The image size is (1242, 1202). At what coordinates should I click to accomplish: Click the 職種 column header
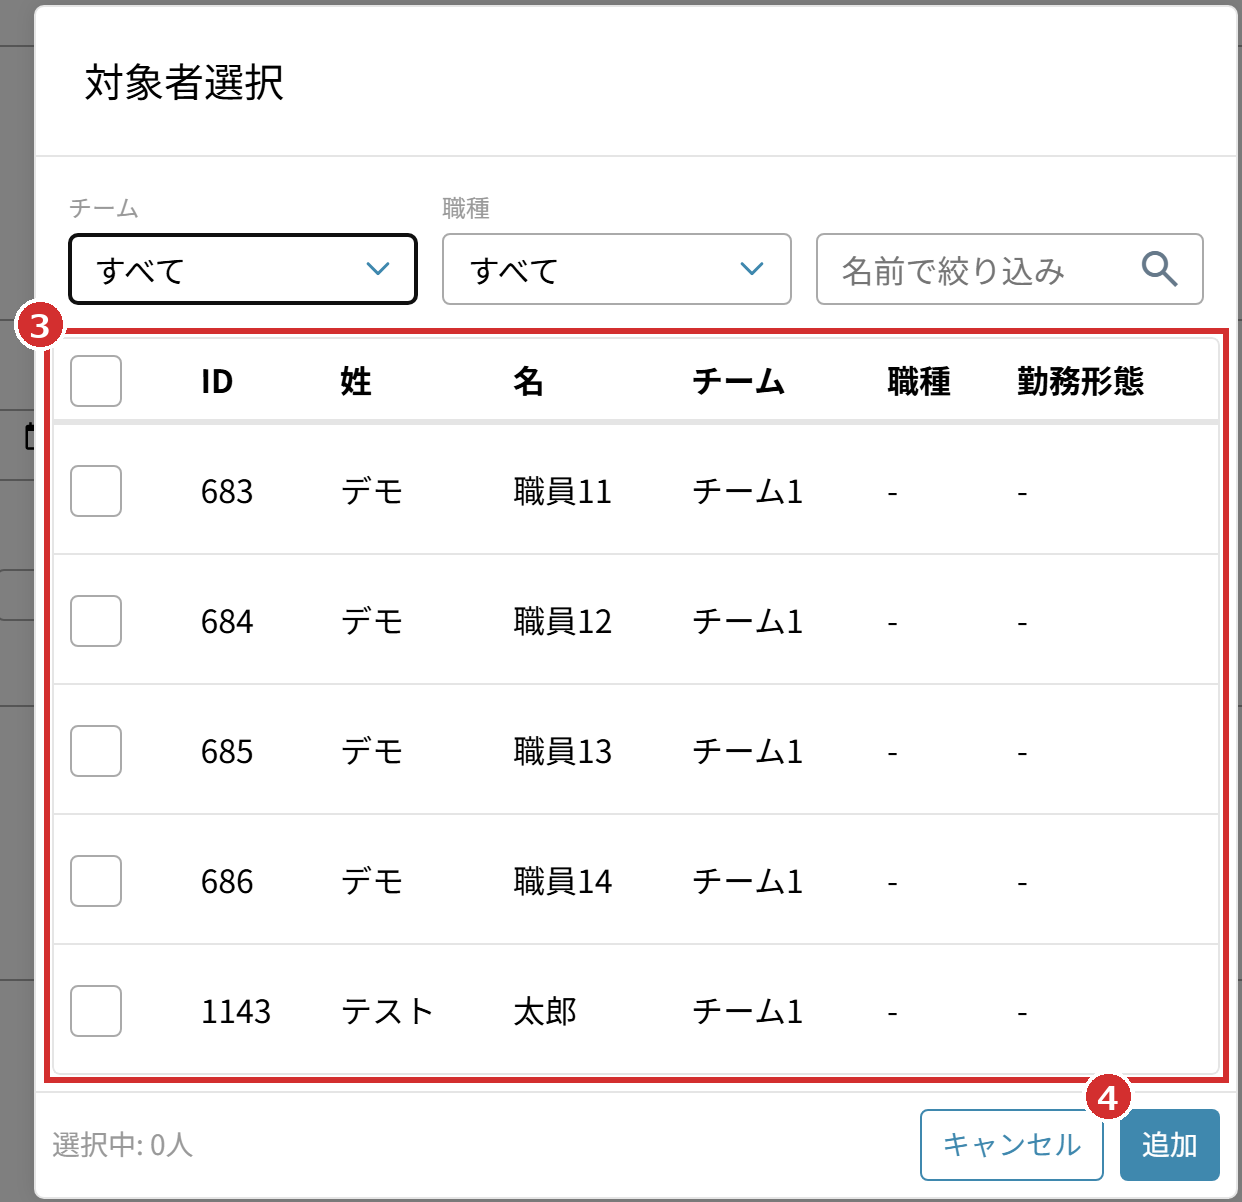pos(919,381)
